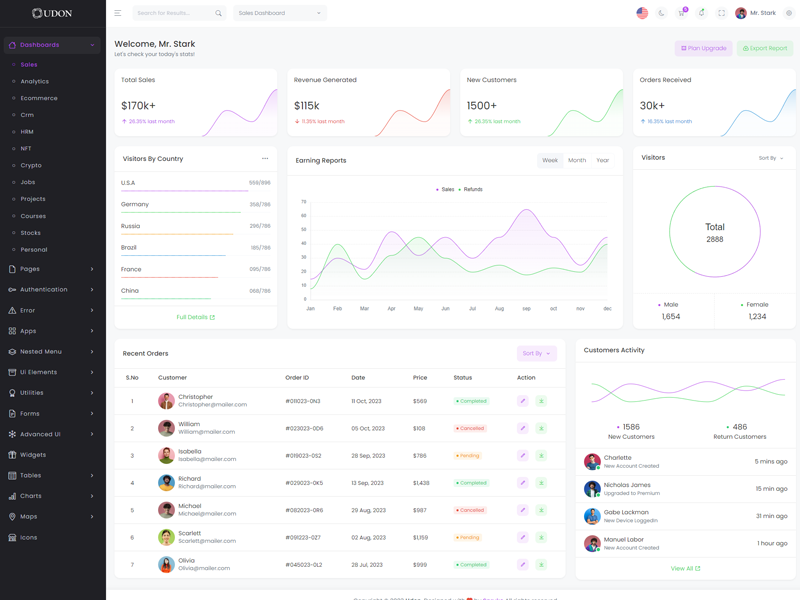
Task: Click the notification bell icon
Action: point(701,13)
